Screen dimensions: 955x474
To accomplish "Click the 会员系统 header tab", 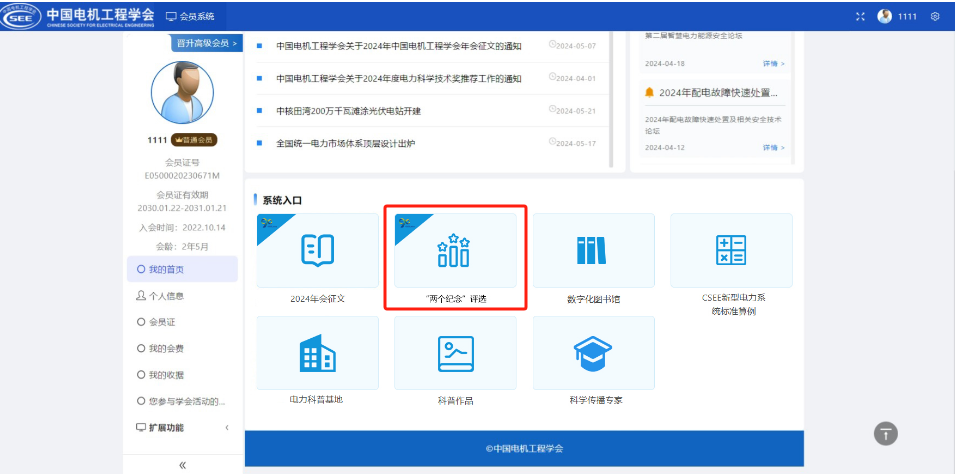I will tap(190, 16).
